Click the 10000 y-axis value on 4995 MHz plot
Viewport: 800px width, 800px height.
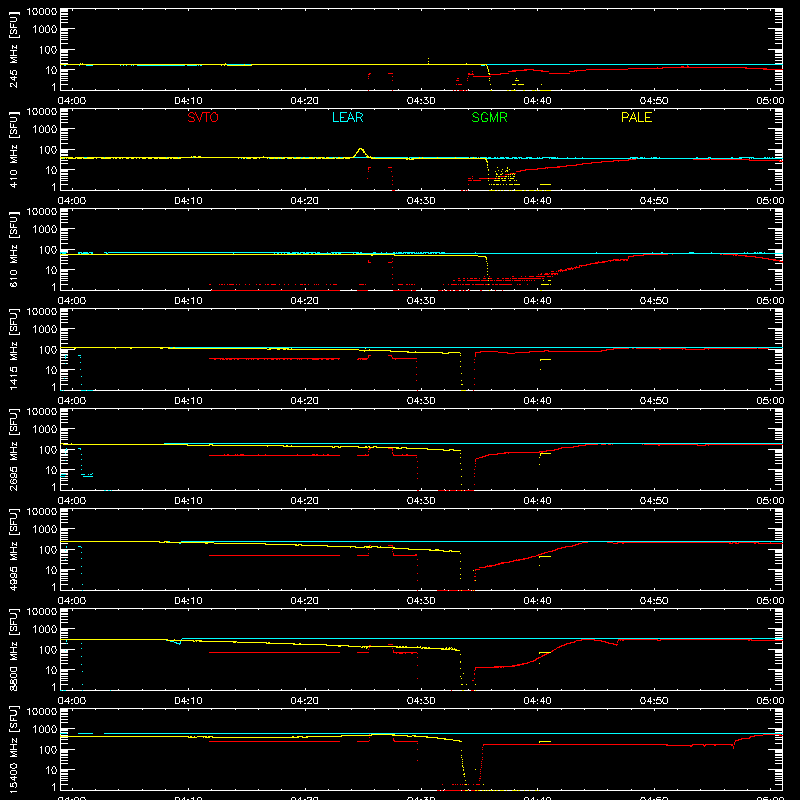tap(42, 512)
